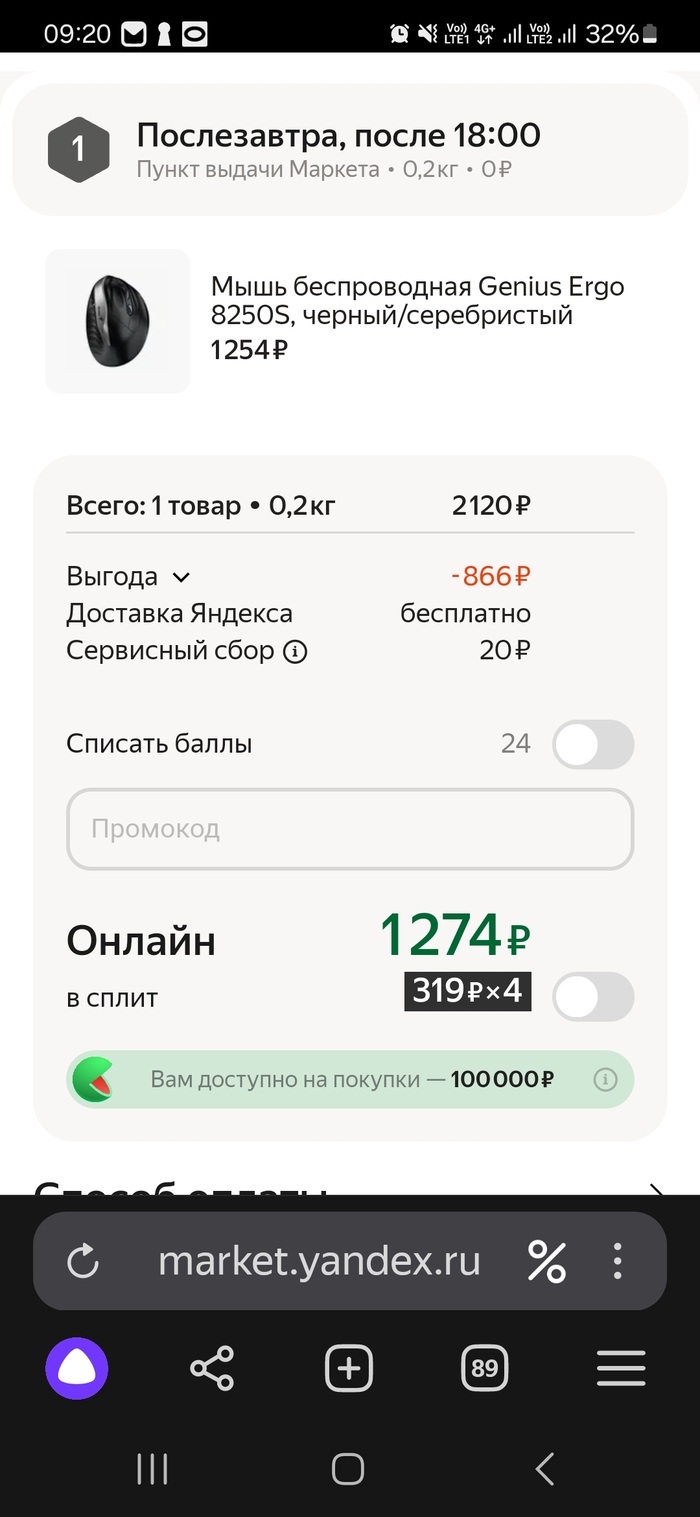Screen dimensions: 700x1517
Task: Open the tab switcher showing 89 tabs
Action: [485, 1368]
